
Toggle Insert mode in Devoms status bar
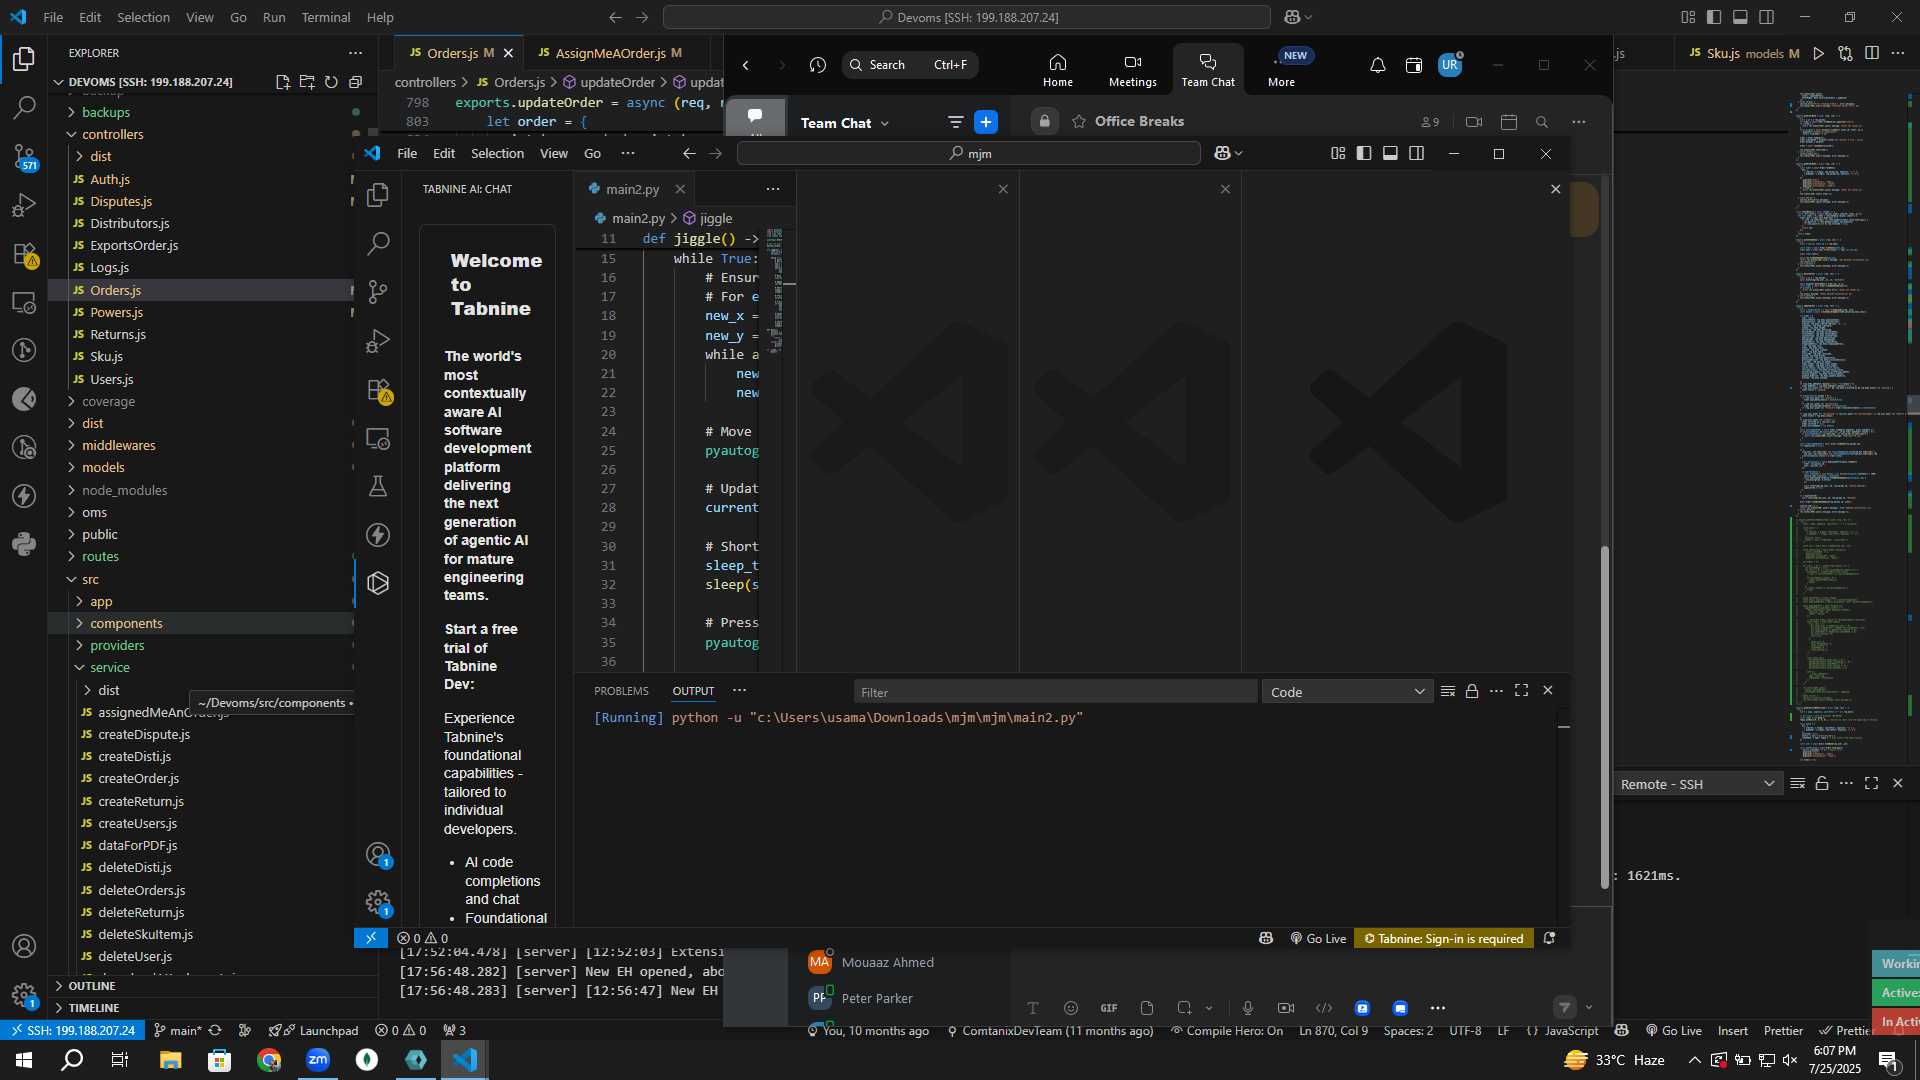[x=1733, y=1031]
